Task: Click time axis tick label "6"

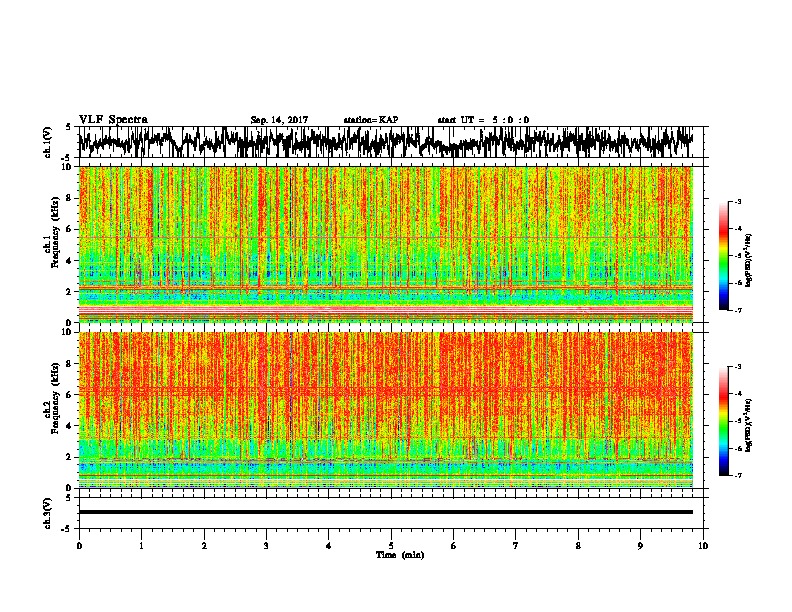Action: (x=454, y=546)
